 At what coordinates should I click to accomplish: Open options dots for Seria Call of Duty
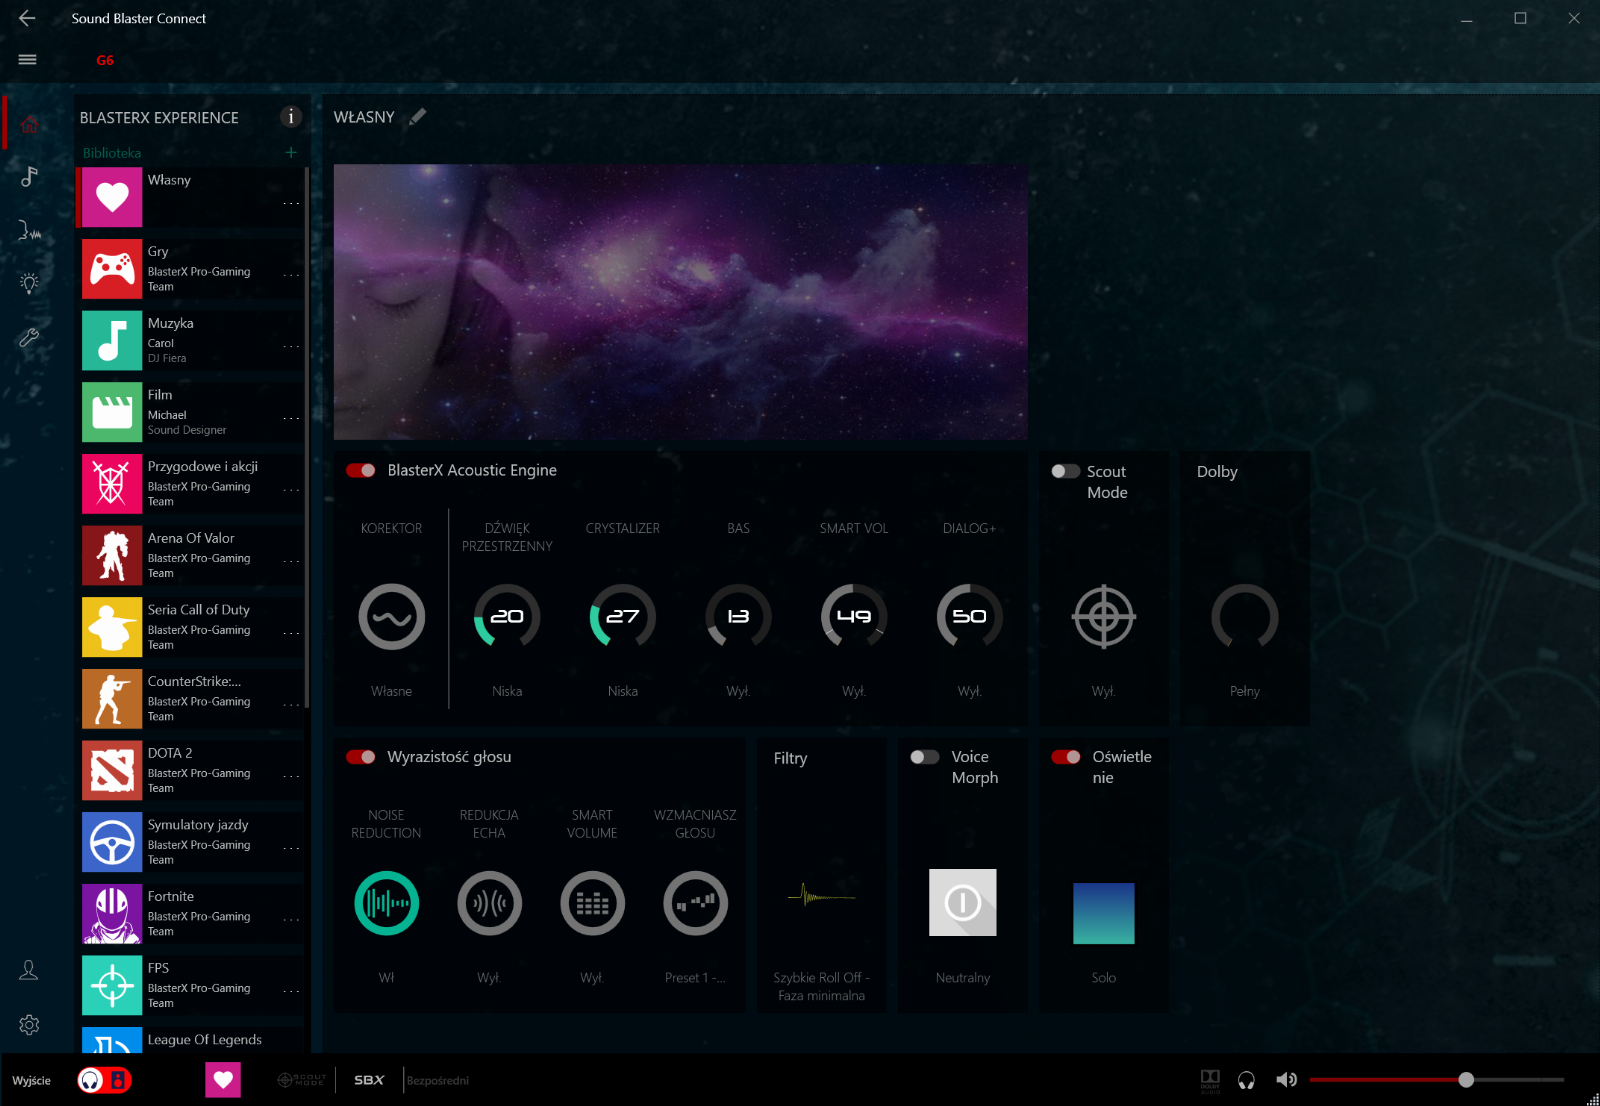[291, 633]
